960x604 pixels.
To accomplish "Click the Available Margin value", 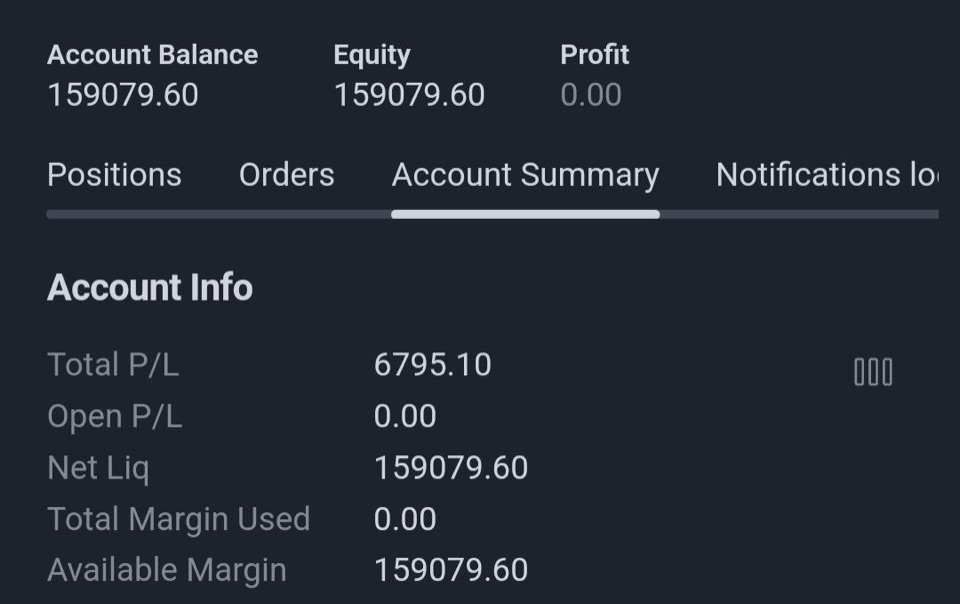I will (451, 570).
